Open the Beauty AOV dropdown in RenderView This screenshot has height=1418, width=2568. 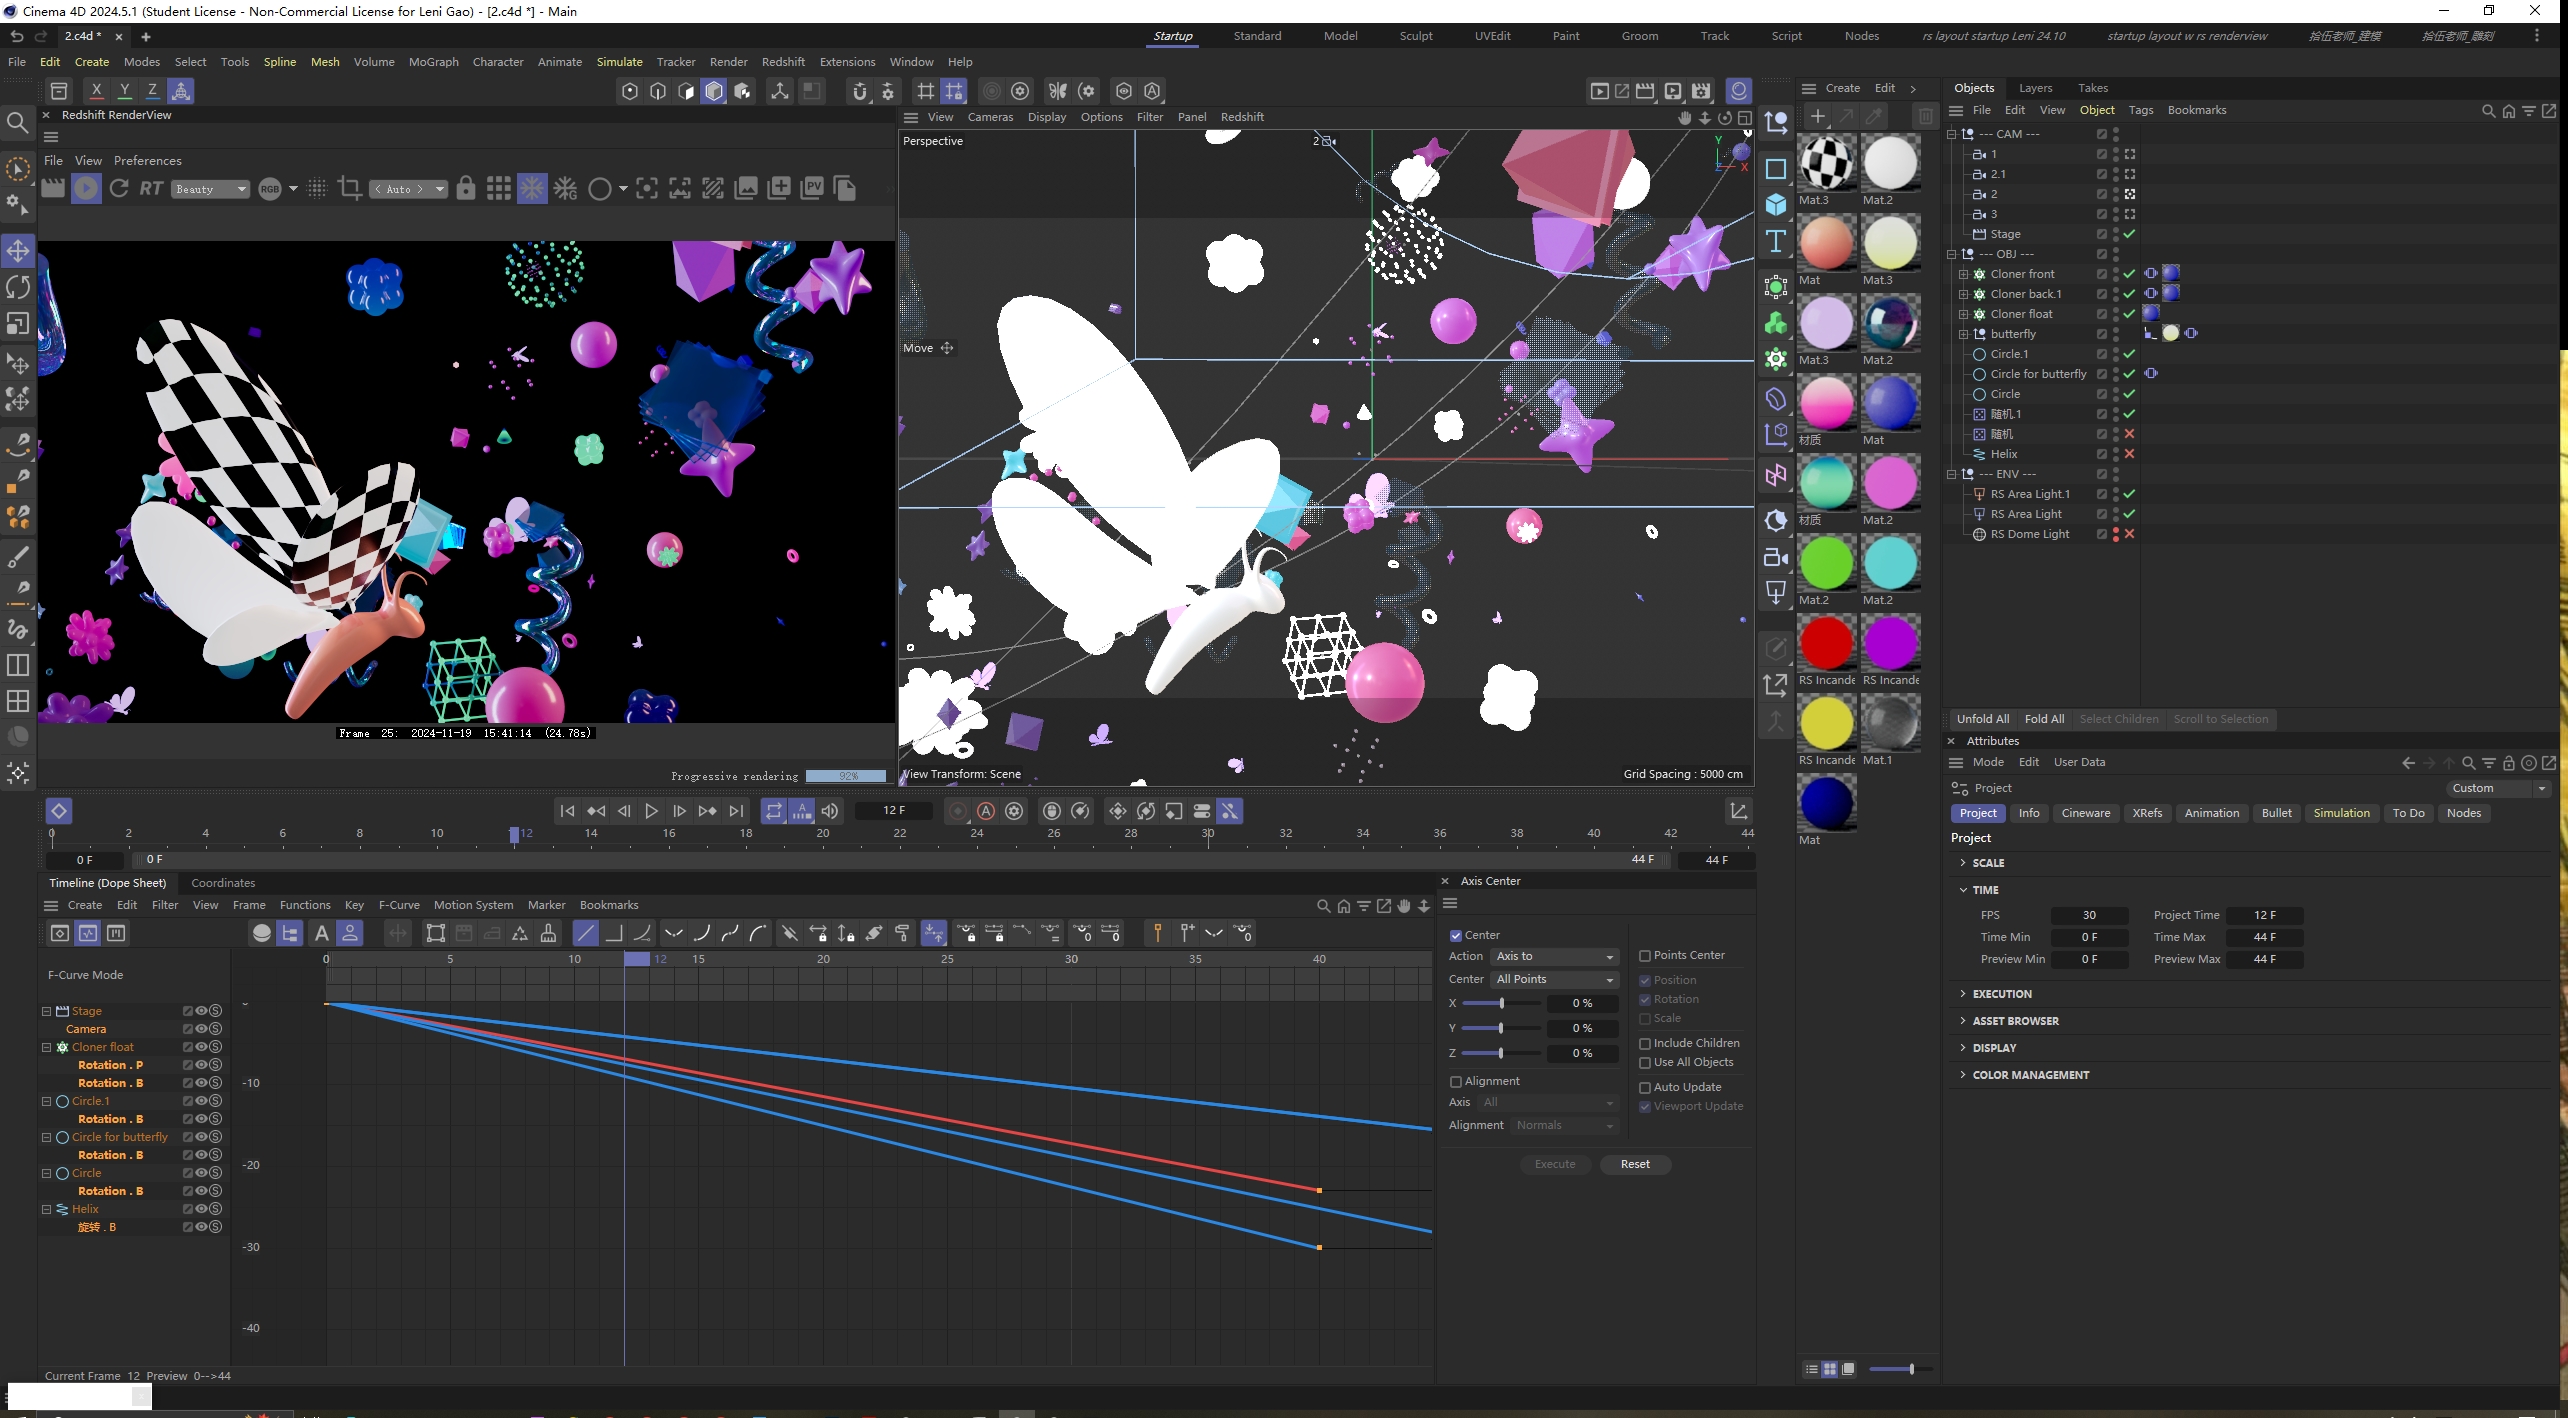point(210,189)
